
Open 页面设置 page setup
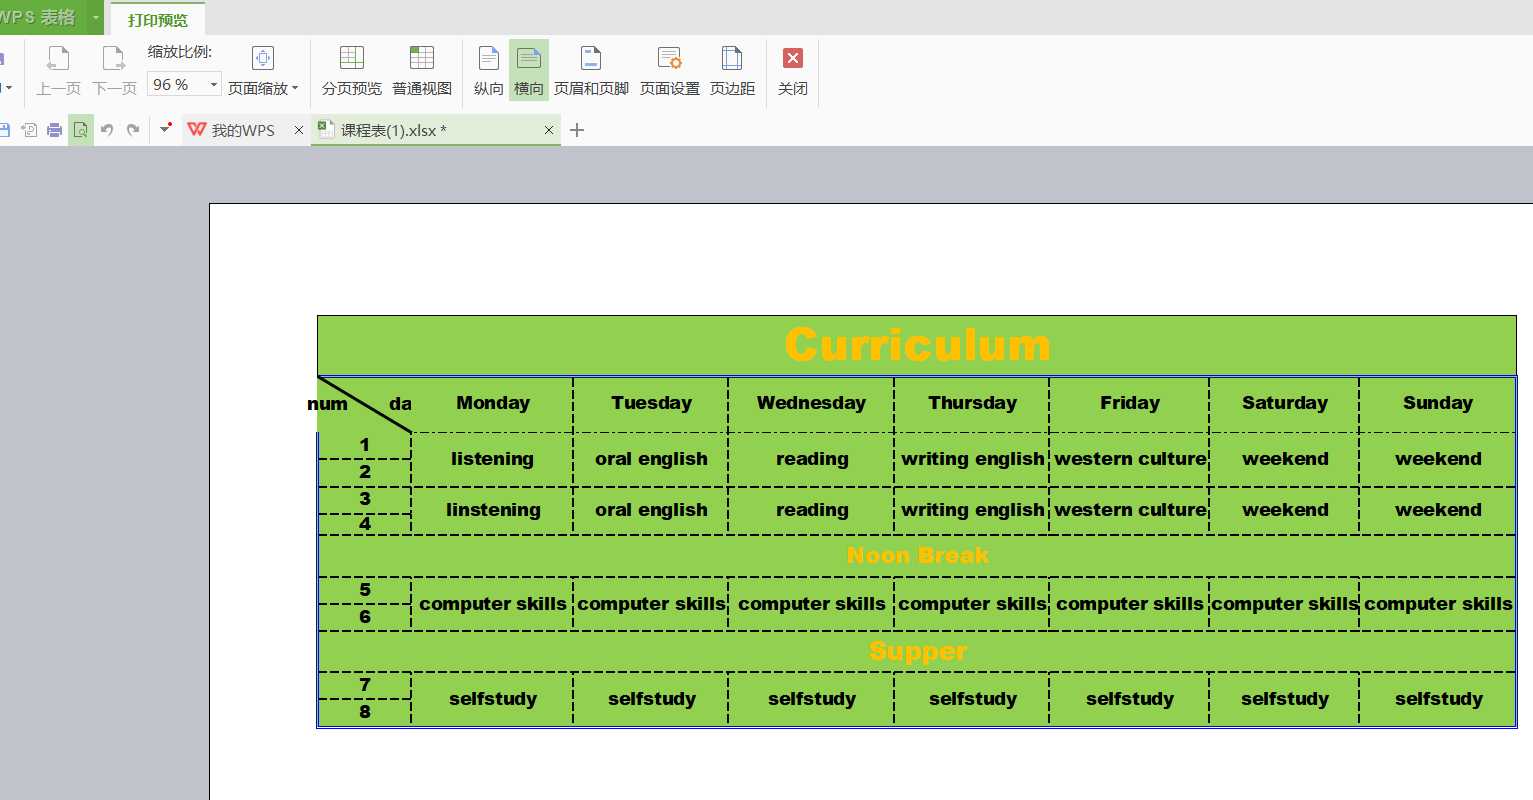point(670,71)
